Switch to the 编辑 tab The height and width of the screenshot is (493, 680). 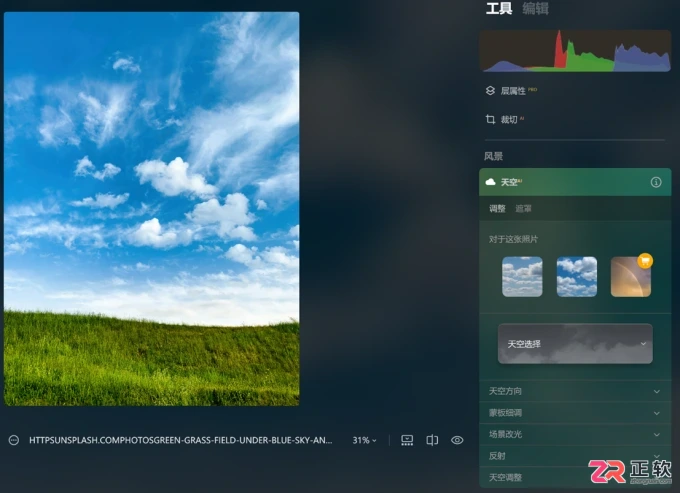536,8
